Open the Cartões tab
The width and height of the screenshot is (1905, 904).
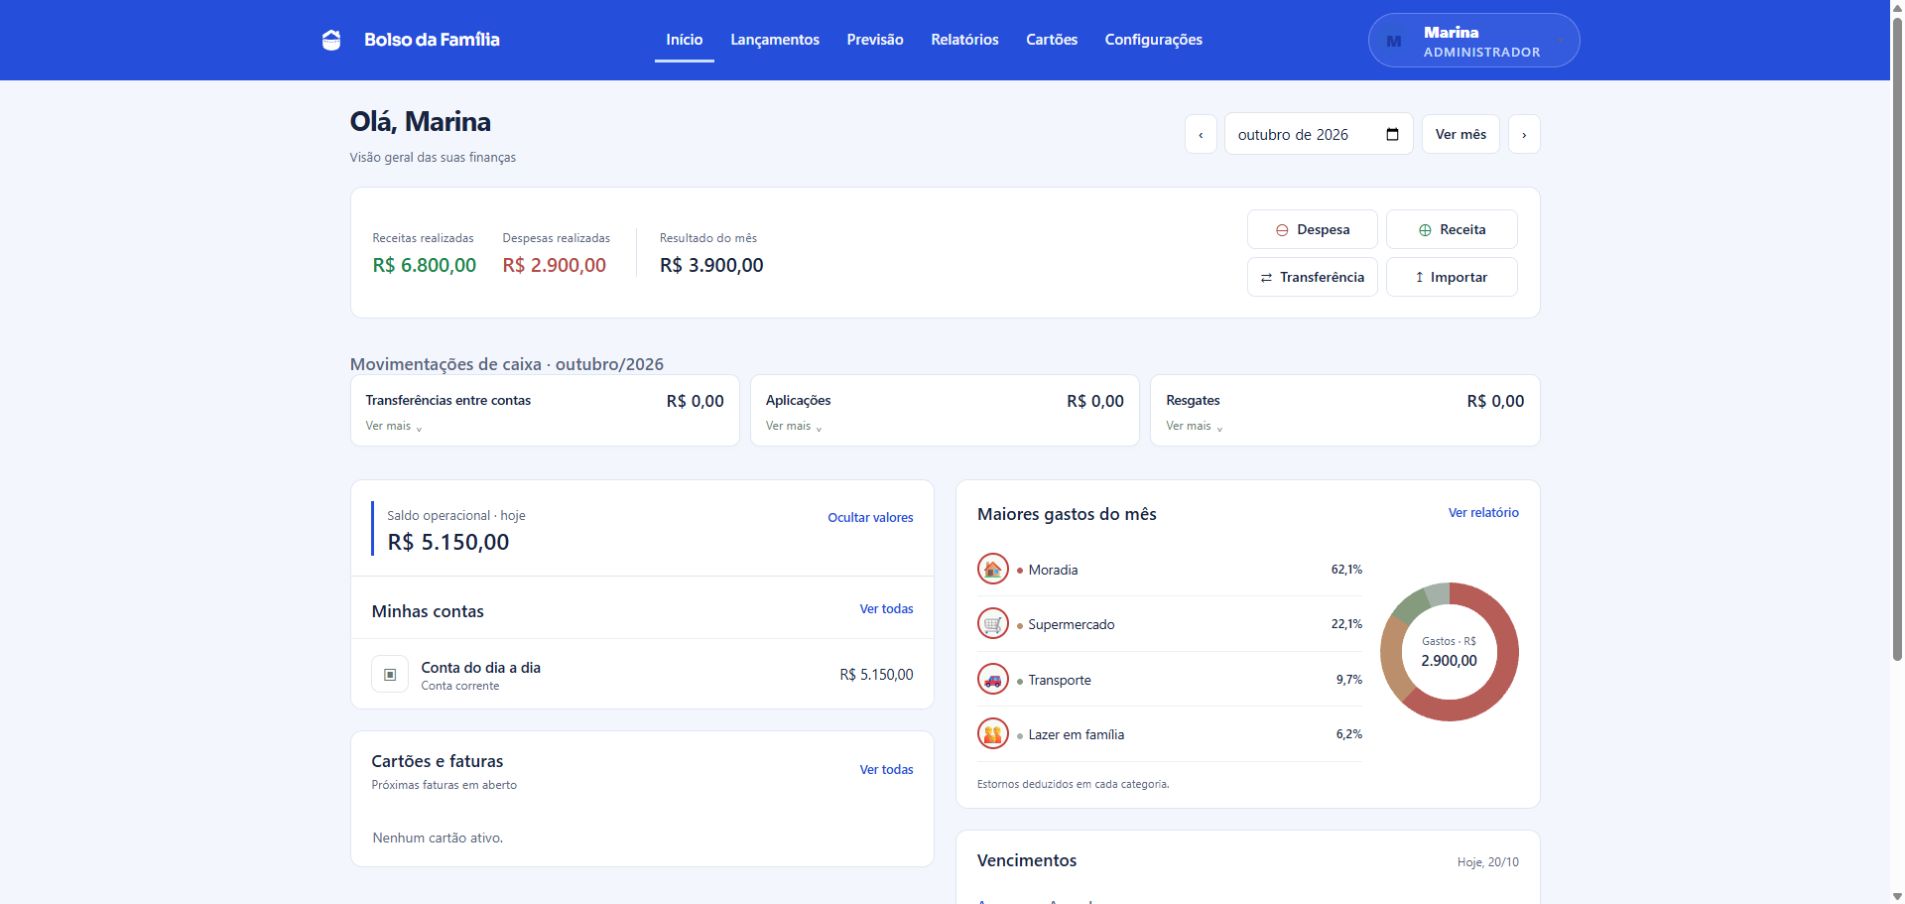[1052, 40]
